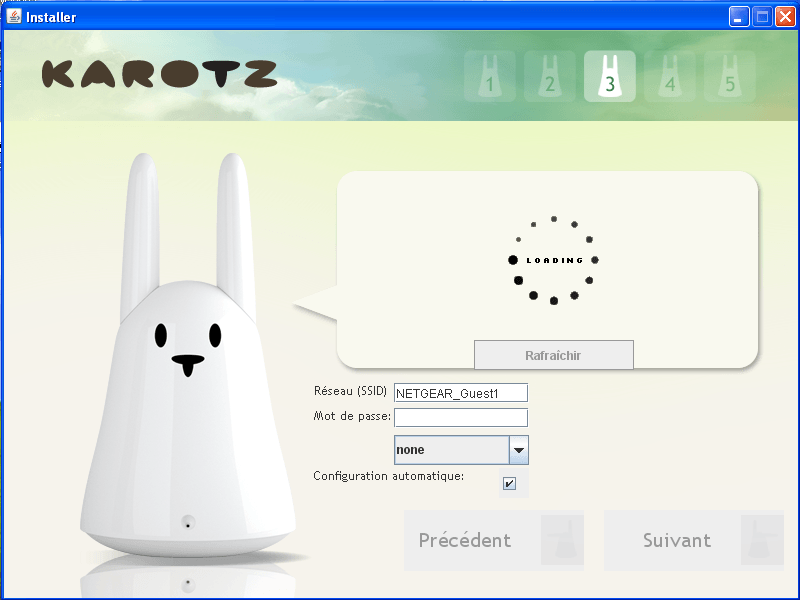Proceed with the Suivant button

pos(694,540)
